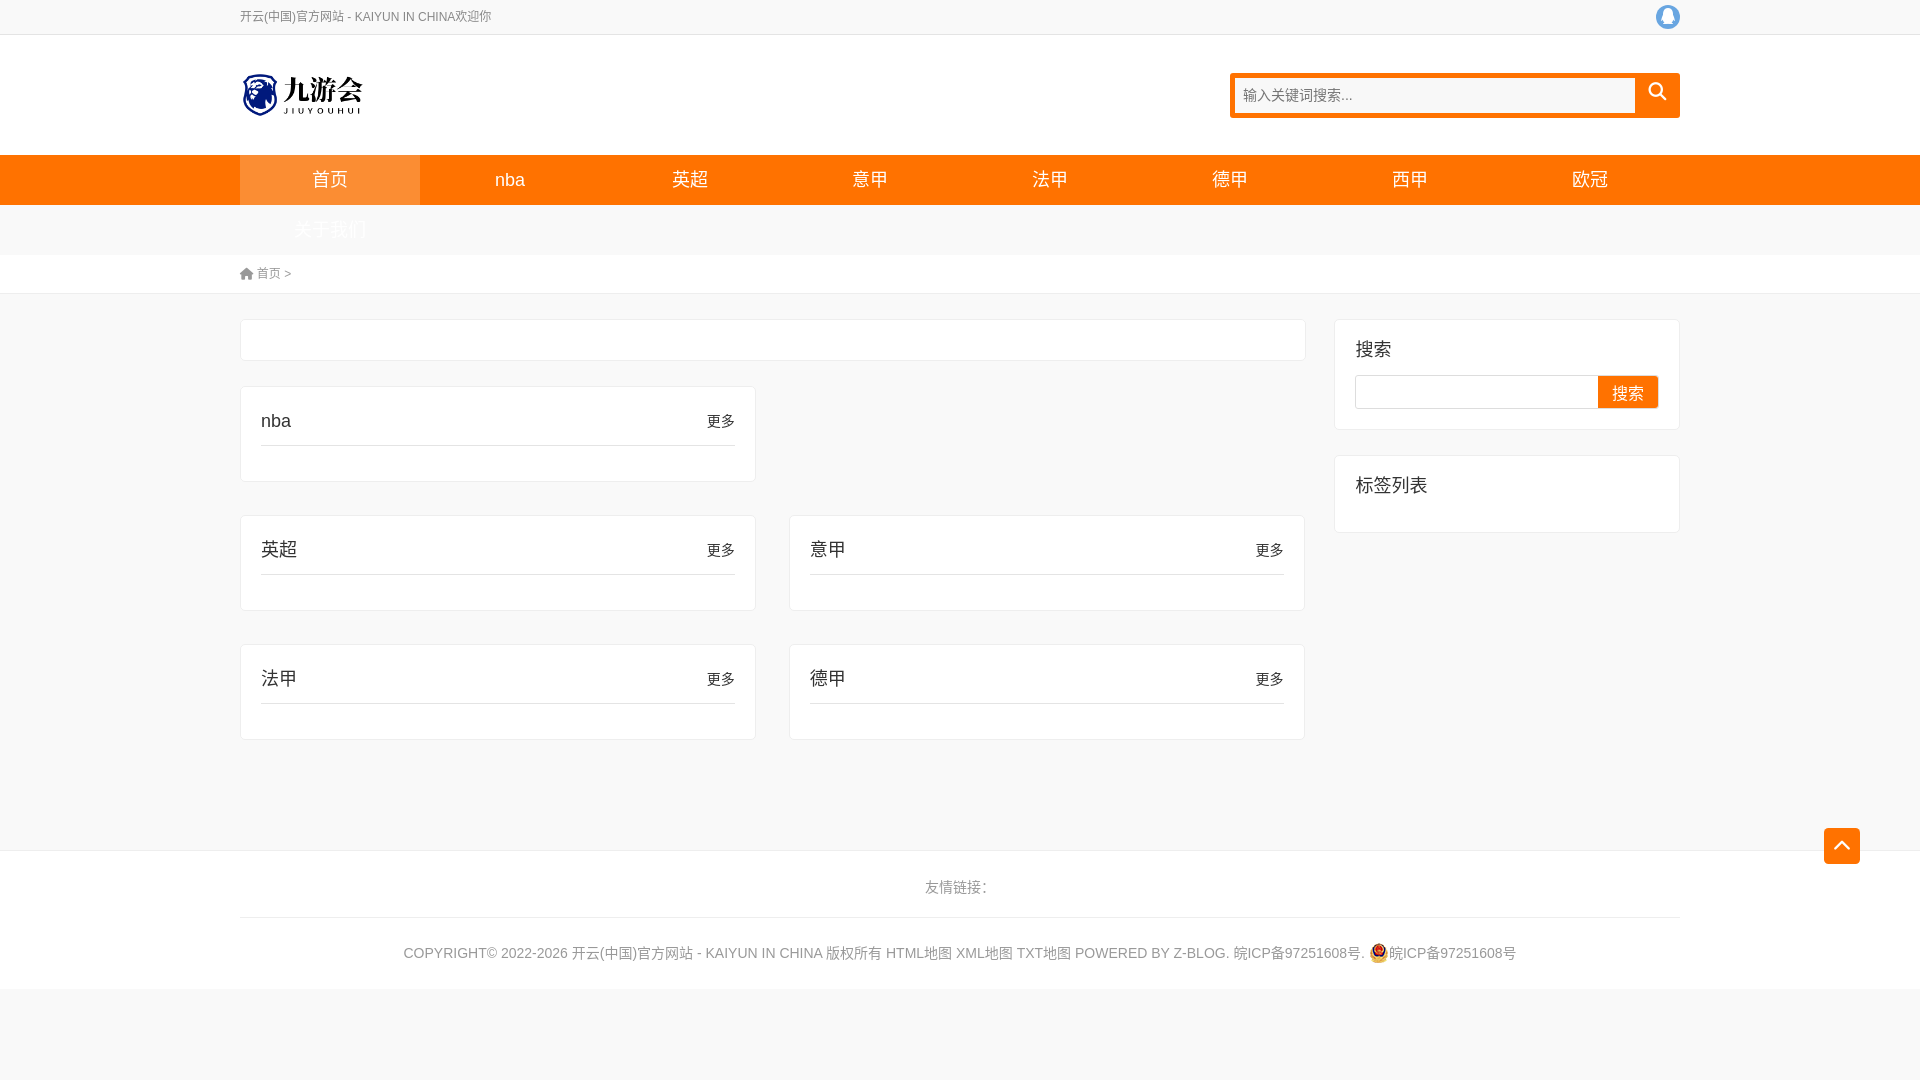Image resolution: width=1920 pixels, height=1080 pixels.
Task: Click the first 皖ICP备97251608号 footer link
Action: pyautogui.click(x=1297, y=954)
